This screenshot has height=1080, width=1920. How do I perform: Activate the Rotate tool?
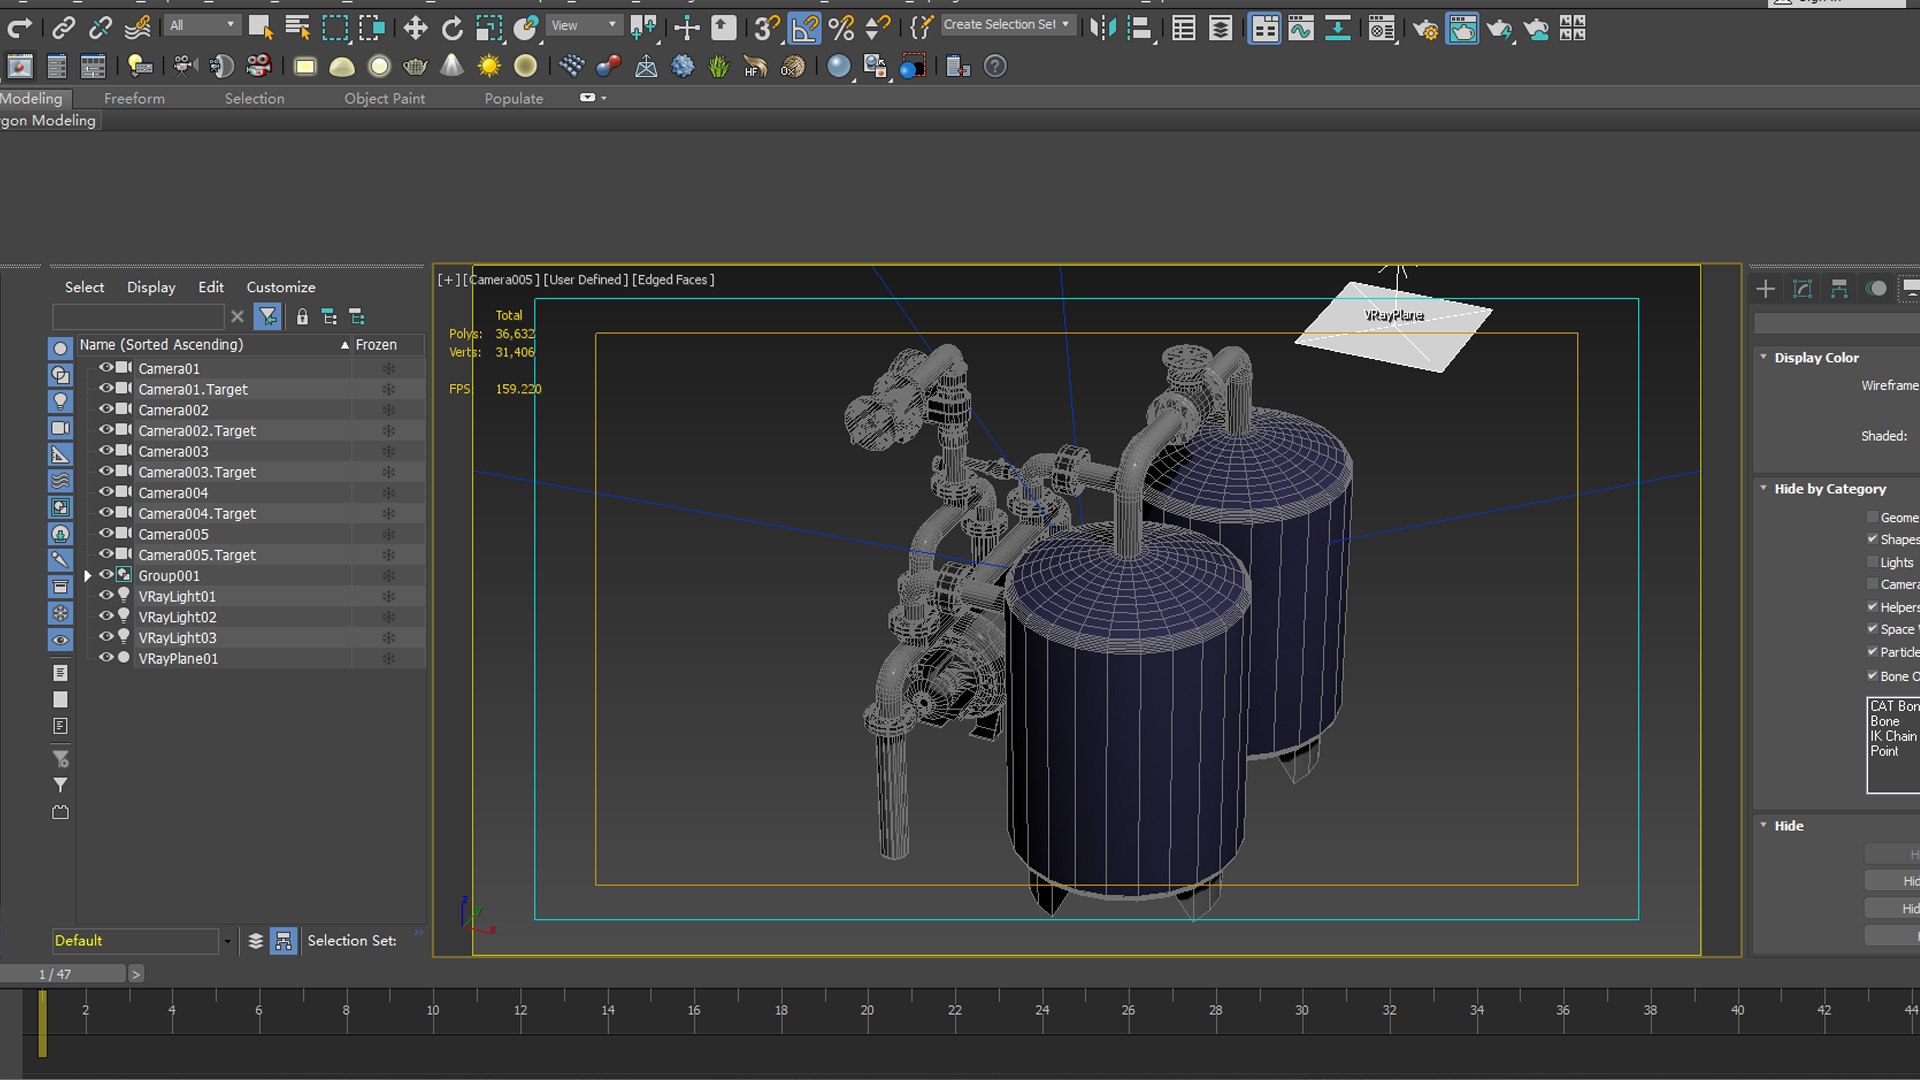click(452, 28)
